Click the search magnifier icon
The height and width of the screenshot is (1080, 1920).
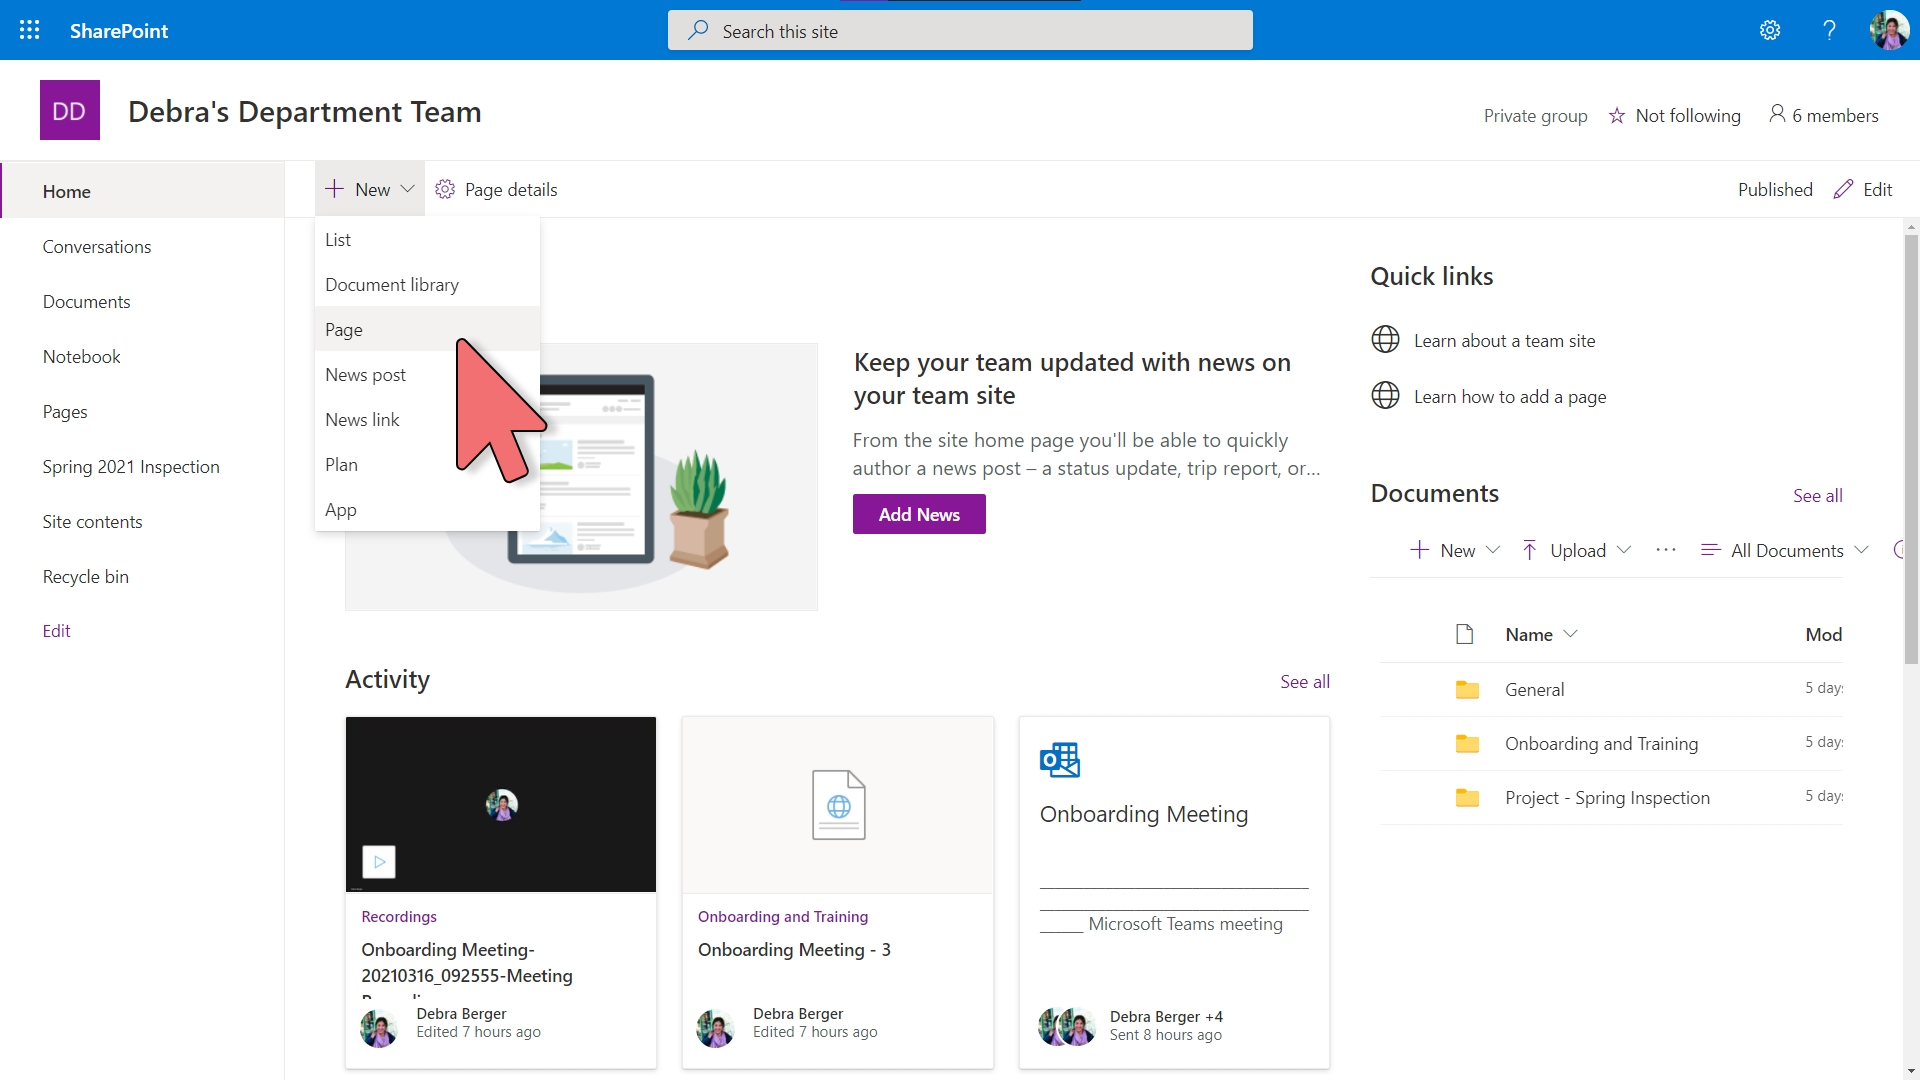tap(698, 30)
